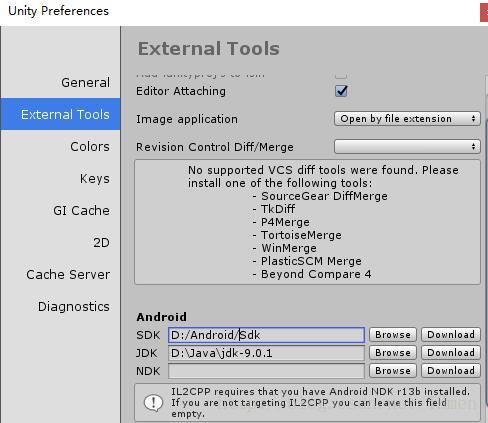488x423 pixels.
Task: Focus the empty NDK path field
Action: coord(266,371)
